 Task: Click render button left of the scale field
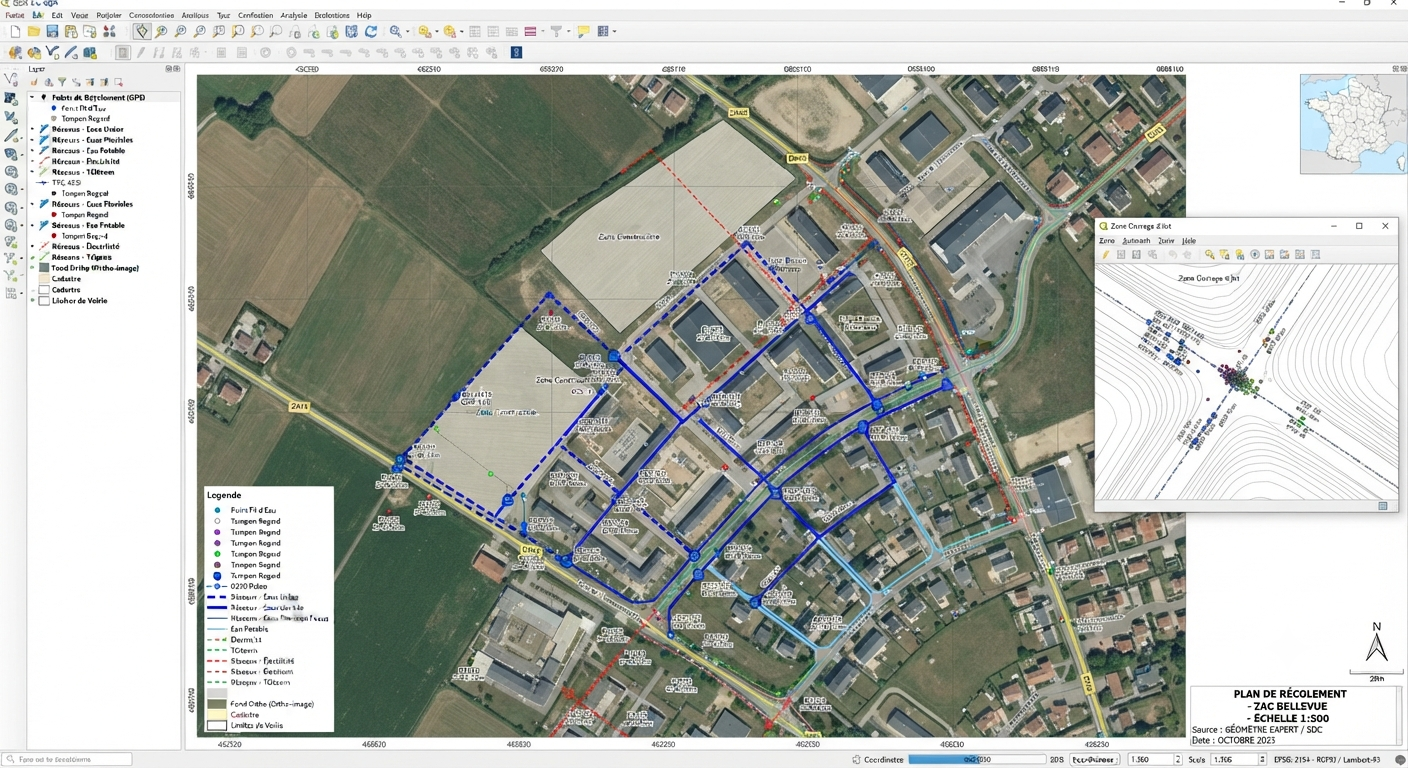pos(1095,760)
